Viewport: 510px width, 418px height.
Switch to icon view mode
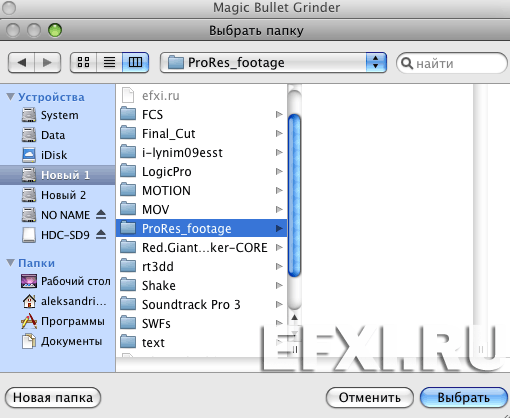click(x=83, y=62)
